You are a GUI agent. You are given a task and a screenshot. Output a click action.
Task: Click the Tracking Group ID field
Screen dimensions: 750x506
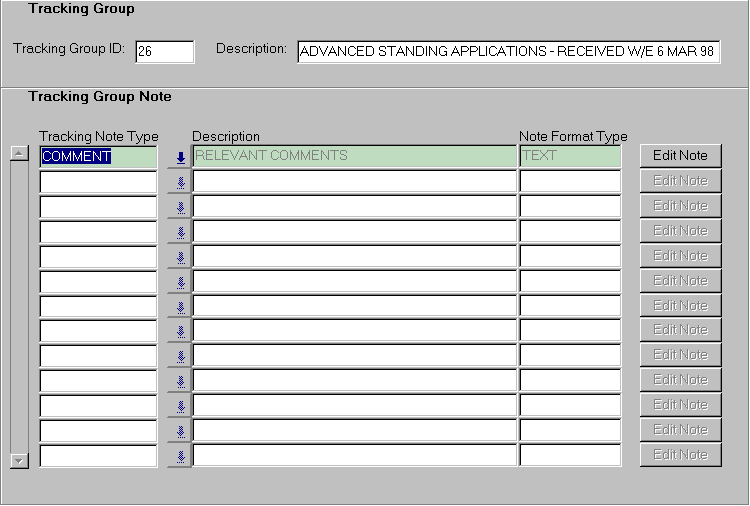[164, 52]
